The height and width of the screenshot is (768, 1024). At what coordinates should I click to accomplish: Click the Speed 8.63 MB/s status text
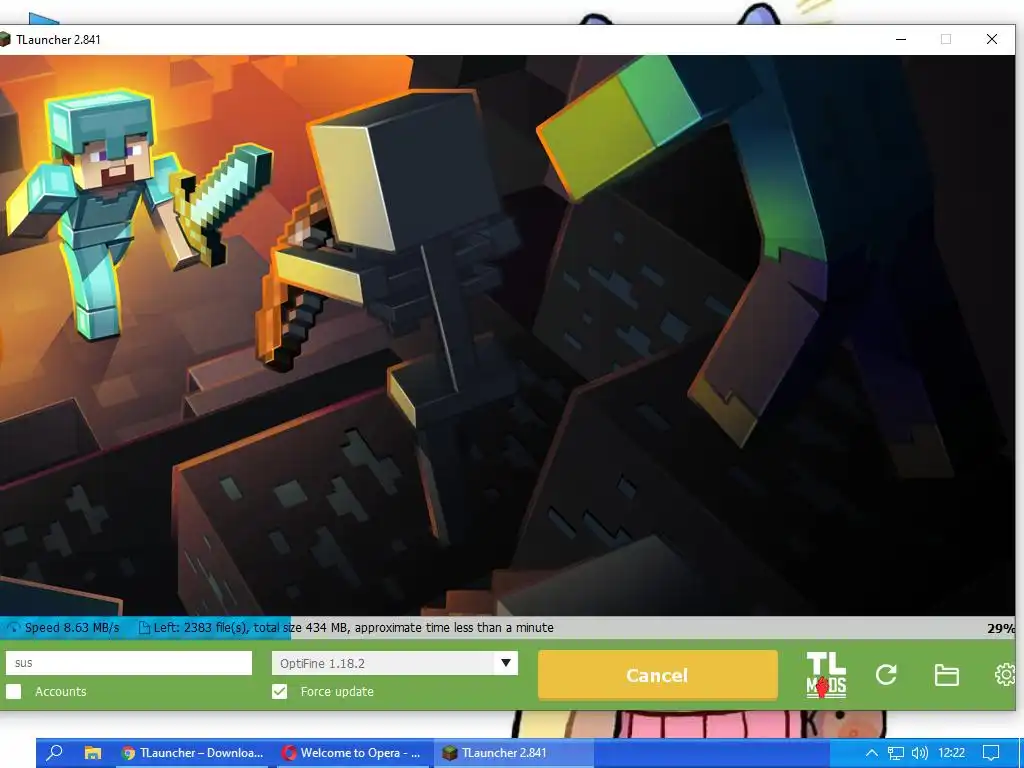coord(72,628)
